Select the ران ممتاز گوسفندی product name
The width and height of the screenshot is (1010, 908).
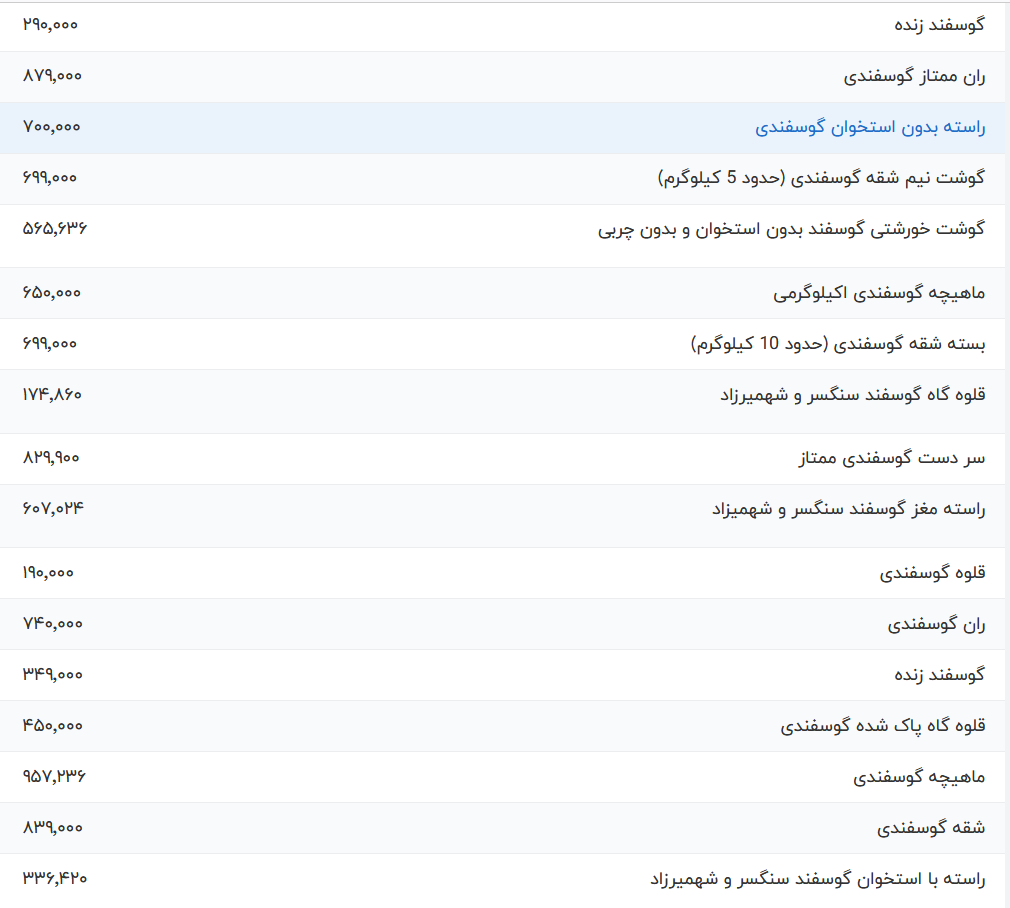914,76
